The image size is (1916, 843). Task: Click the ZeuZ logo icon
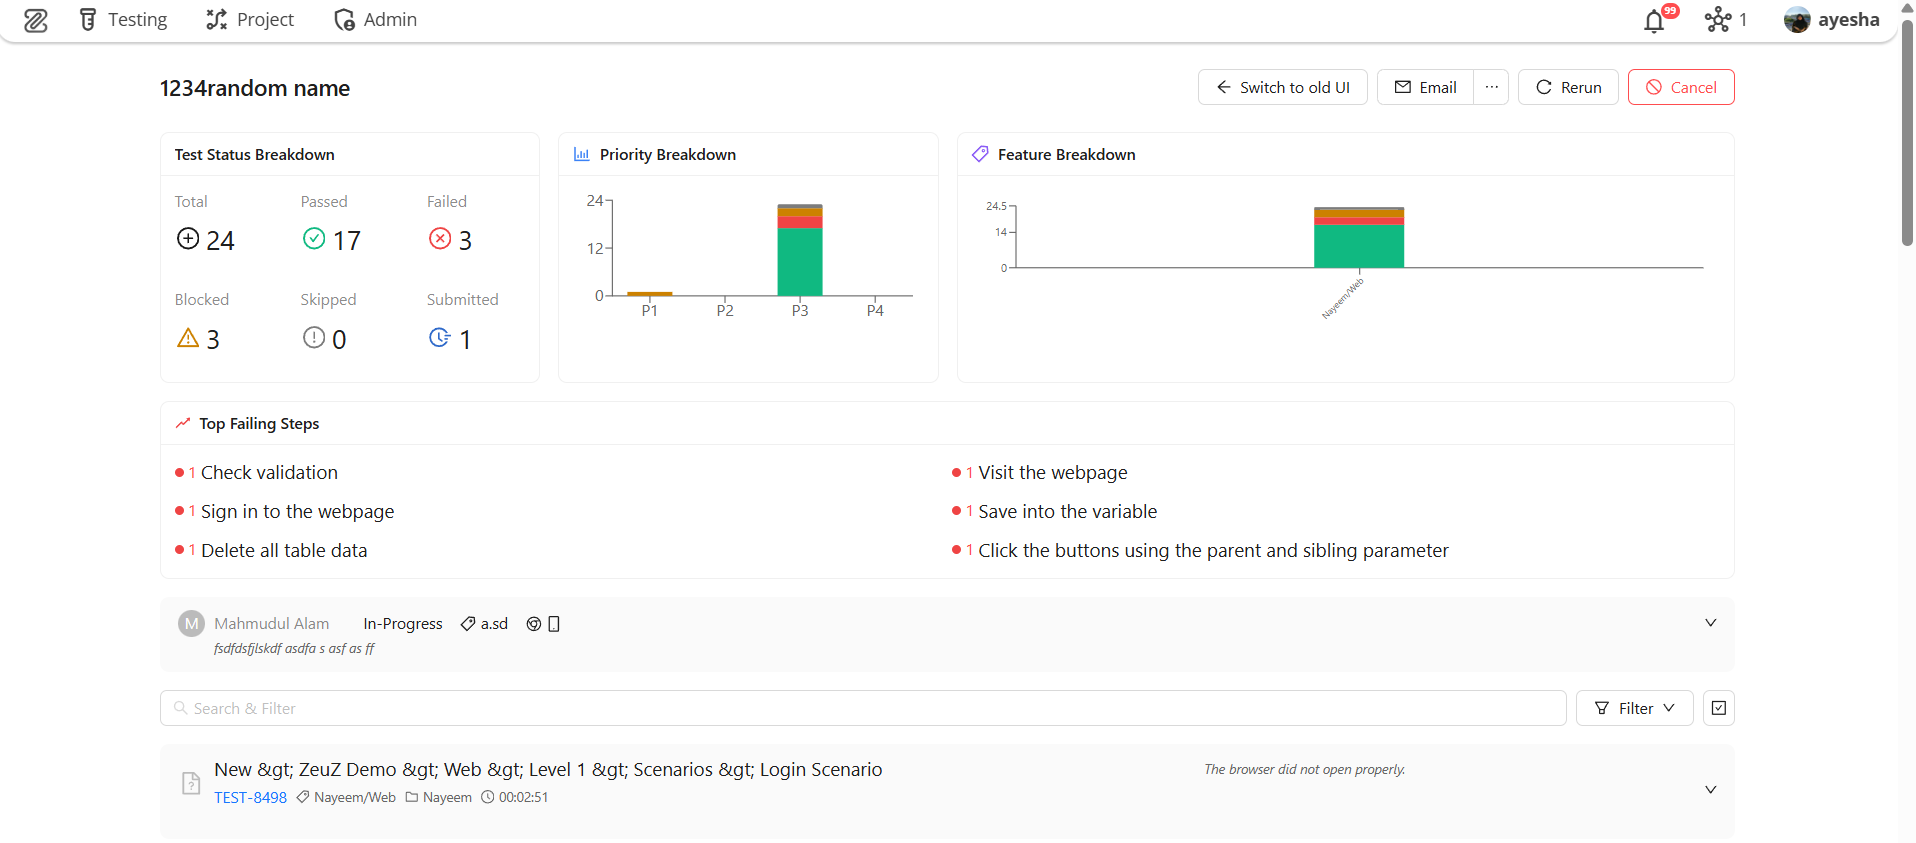[x=36, y=20]
